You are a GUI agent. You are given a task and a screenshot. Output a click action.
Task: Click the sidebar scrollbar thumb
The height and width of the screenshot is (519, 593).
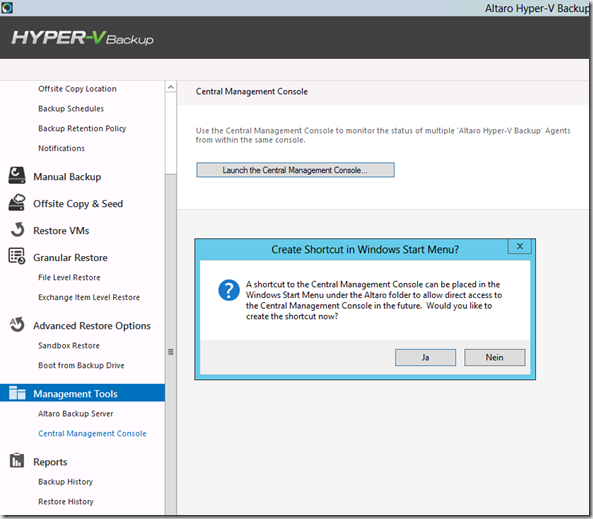click(171, 344)
